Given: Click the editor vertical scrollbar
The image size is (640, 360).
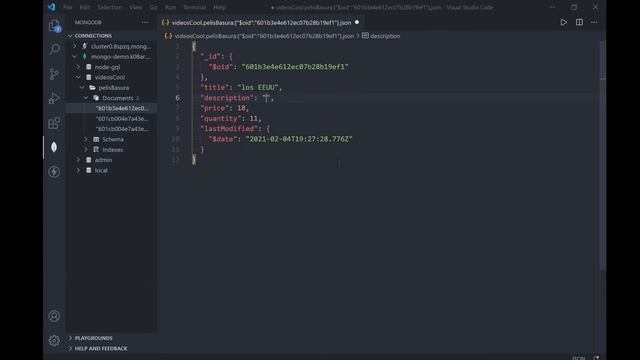Looking at the screenshot, I should pyautogui.click(x=602, y=155).
